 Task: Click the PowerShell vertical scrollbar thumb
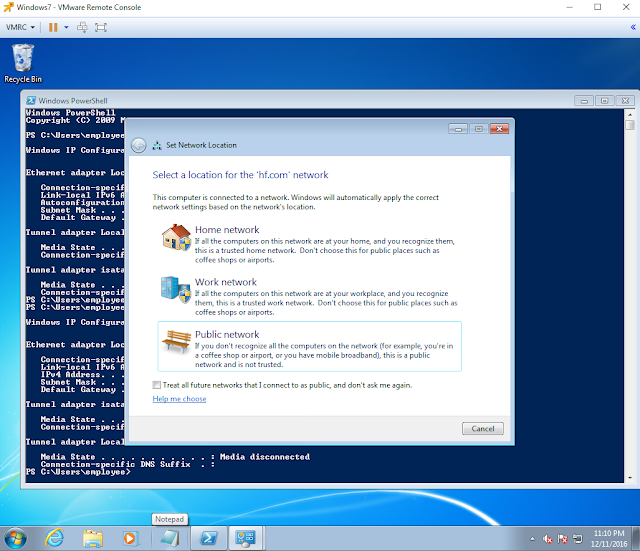pyautogui.click(x=630, y=125)
